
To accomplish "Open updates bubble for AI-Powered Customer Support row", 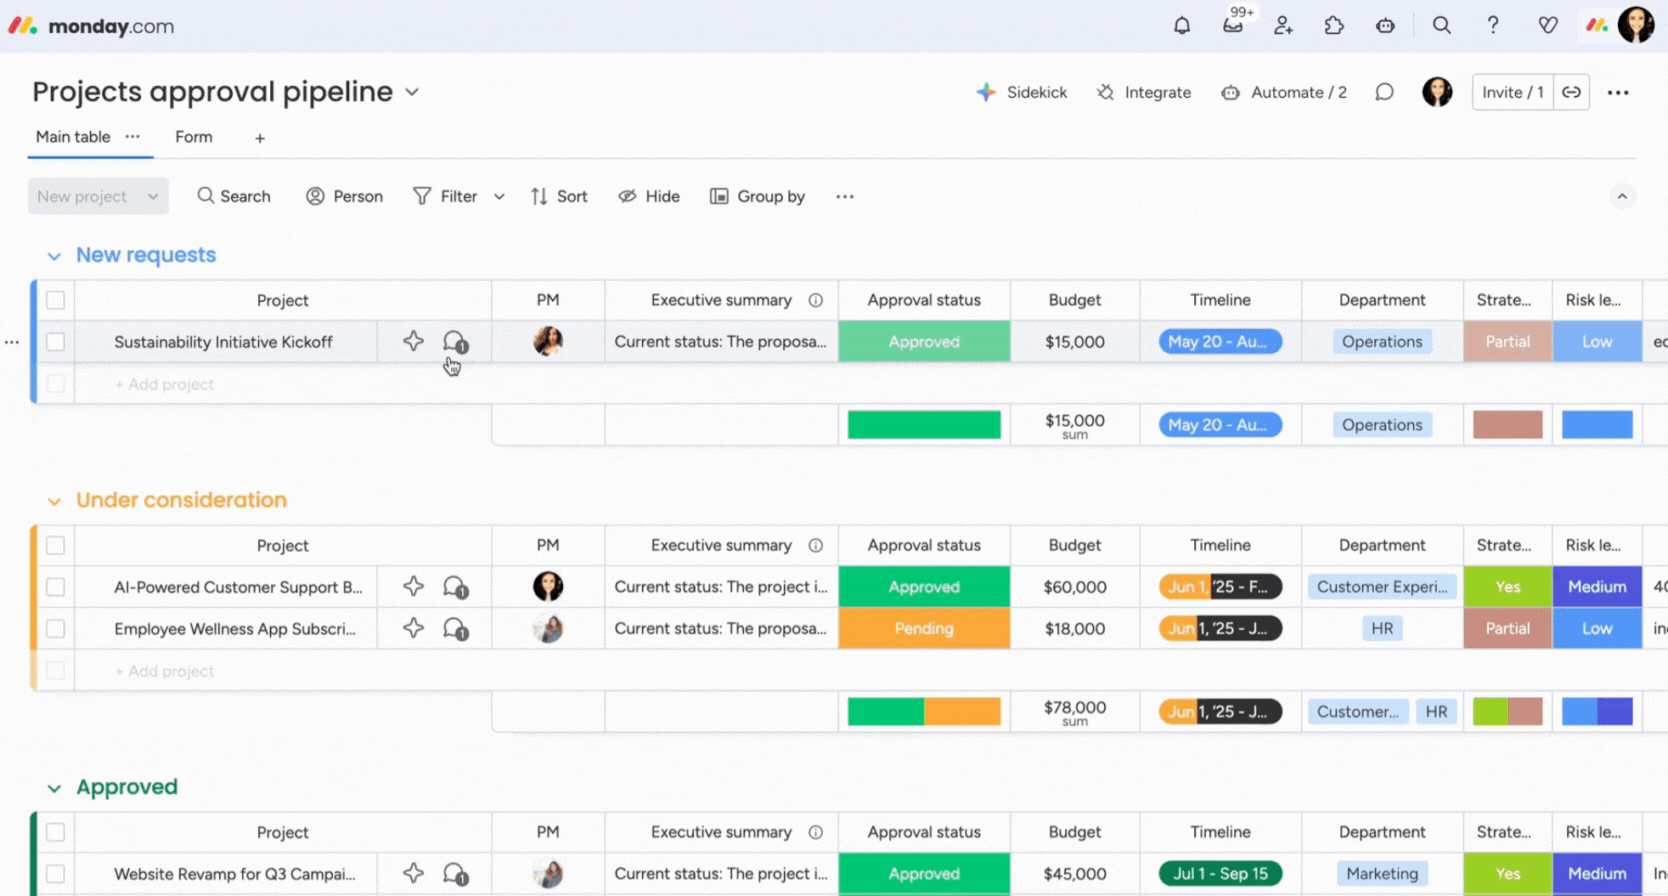I will tap(455, 588).
